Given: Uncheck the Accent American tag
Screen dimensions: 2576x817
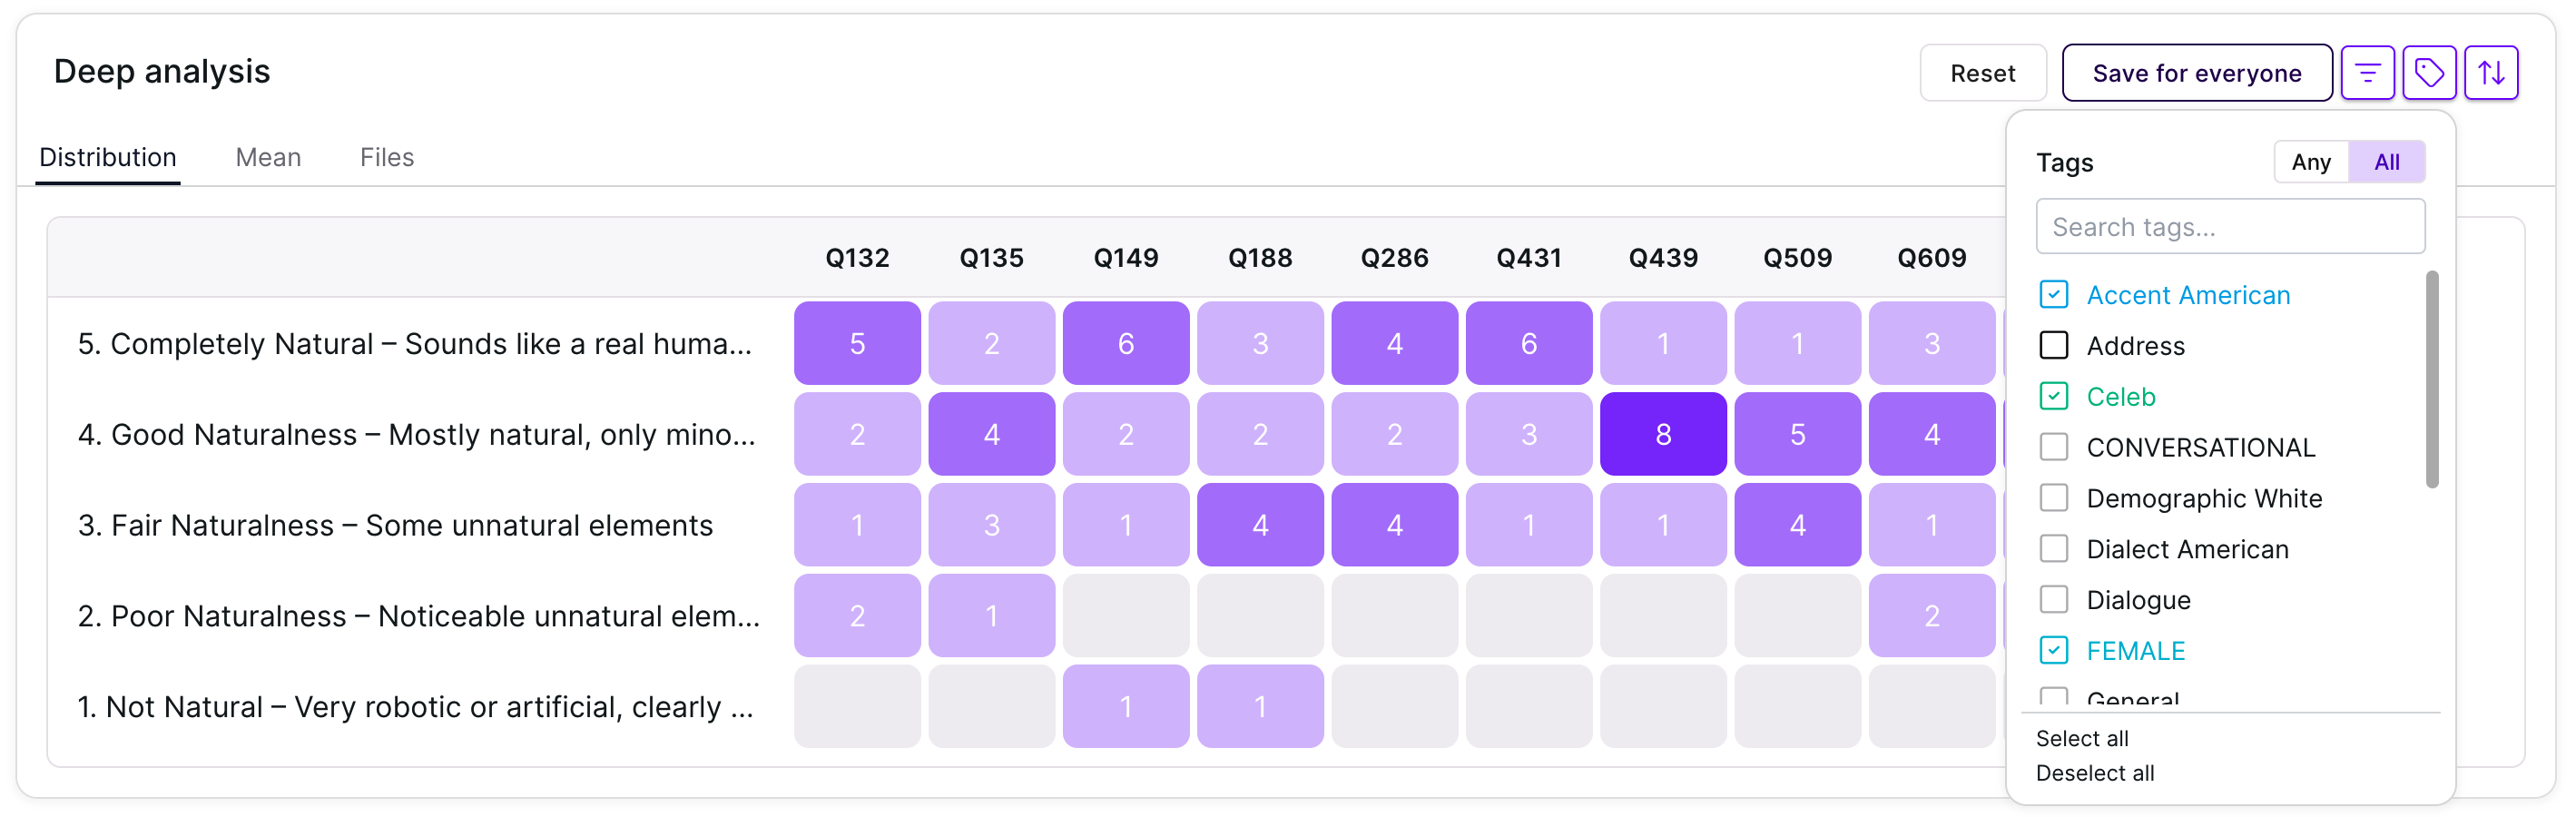Looking at the screenshot, I should click(2054, 294).
